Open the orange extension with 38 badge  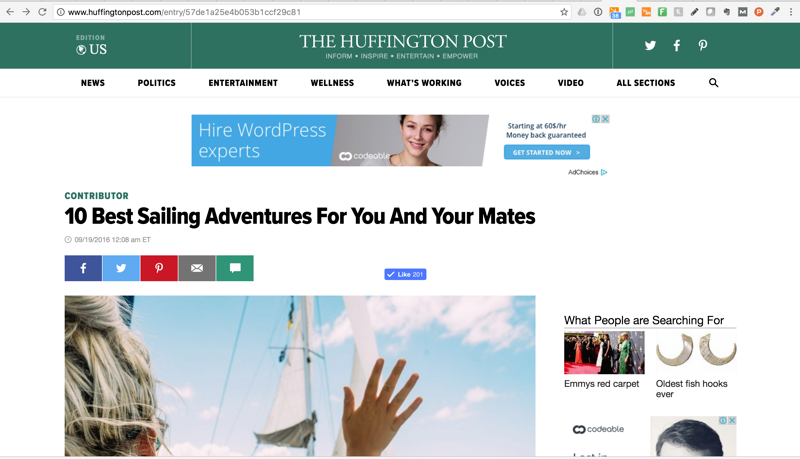pos(615,12)
